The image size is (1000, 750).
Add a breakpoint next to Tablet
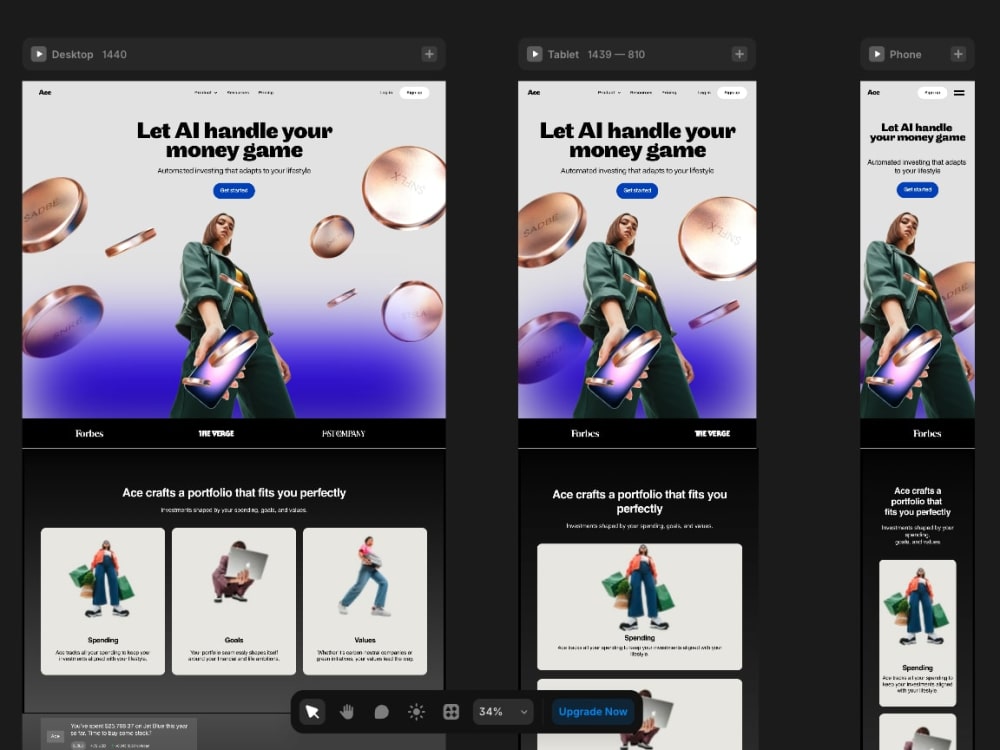pos(739,54)
